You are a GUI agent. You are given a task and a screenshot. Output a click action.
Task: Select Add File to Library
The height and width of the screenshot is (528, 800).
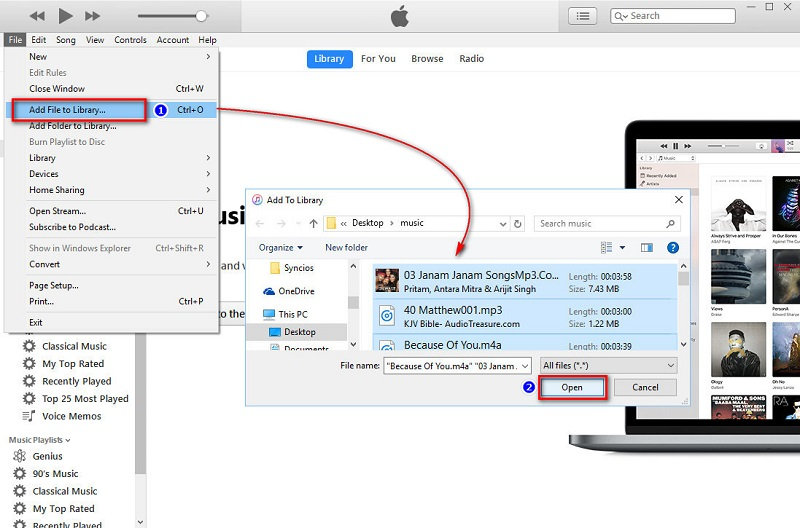(112, 110)
